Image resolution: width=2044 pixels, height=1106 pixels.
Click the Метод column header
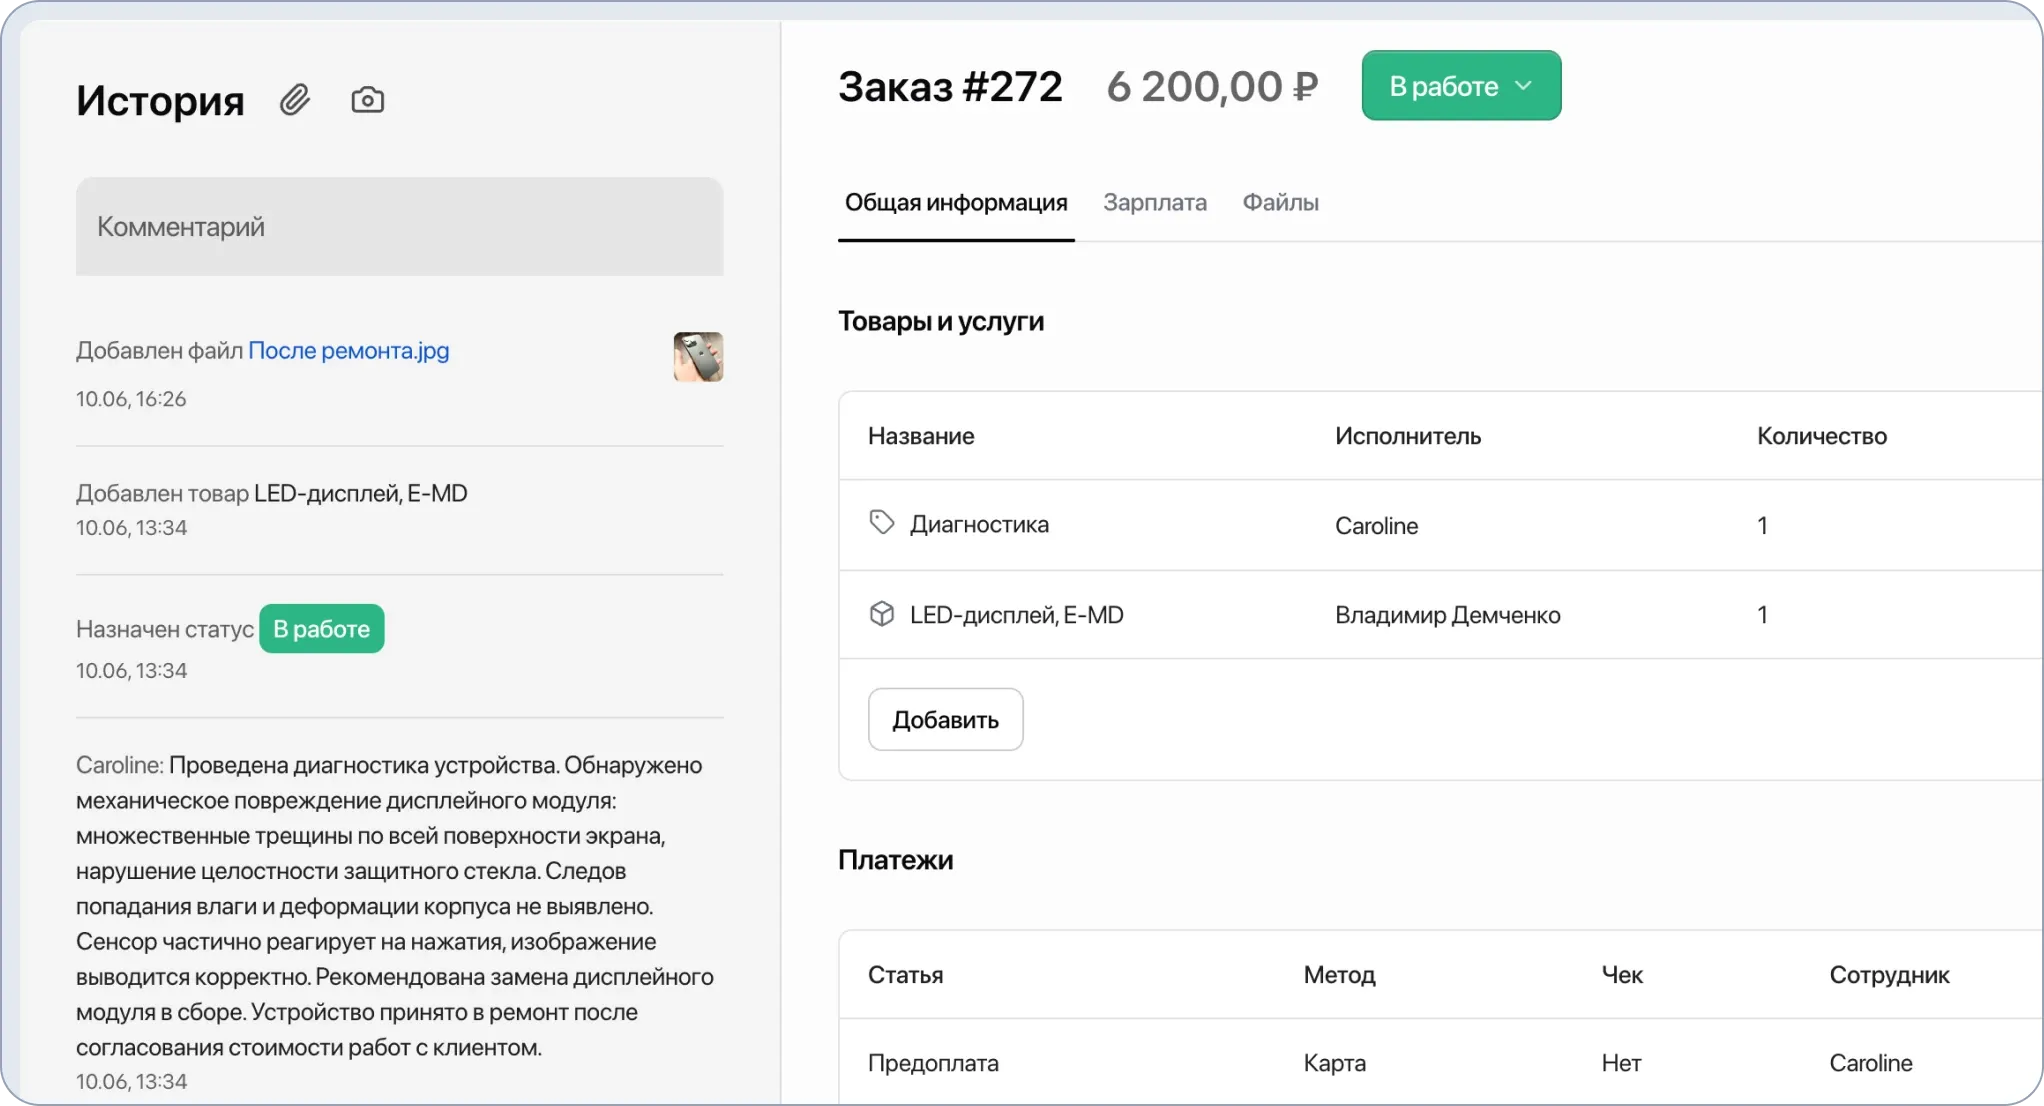pos(1339,975)
